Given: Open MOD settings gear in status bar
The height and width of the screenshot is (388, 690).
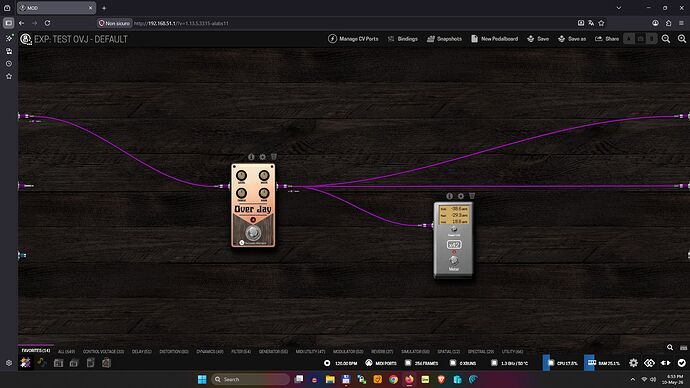Looking at the screenshot, I should (x=633, y=363).
